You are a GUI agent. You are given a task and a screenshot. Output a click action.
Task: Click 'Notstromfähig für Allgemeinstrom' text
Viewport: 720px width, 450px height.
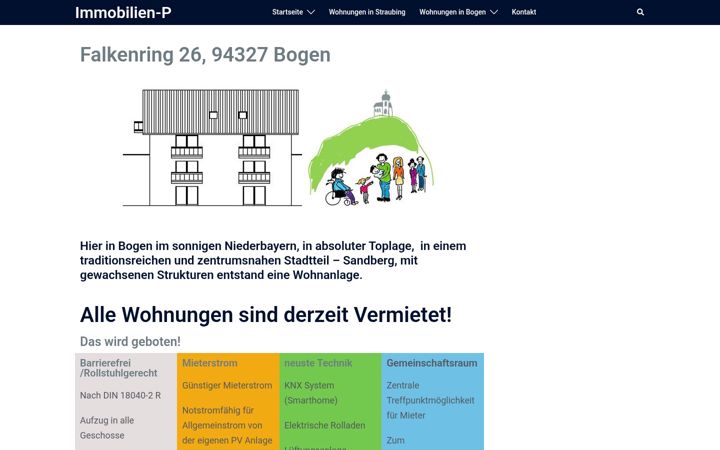[222, 418]
